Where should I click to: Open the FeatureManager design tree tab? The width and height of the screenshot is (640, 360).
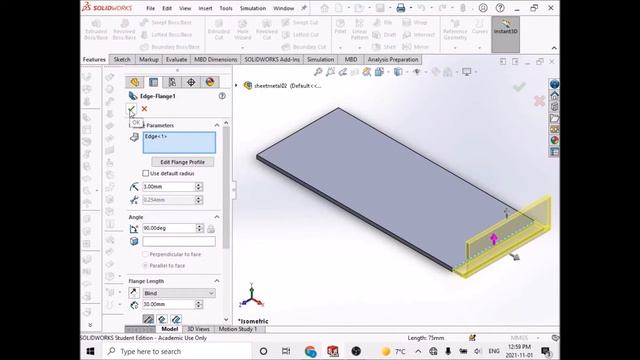135,82
